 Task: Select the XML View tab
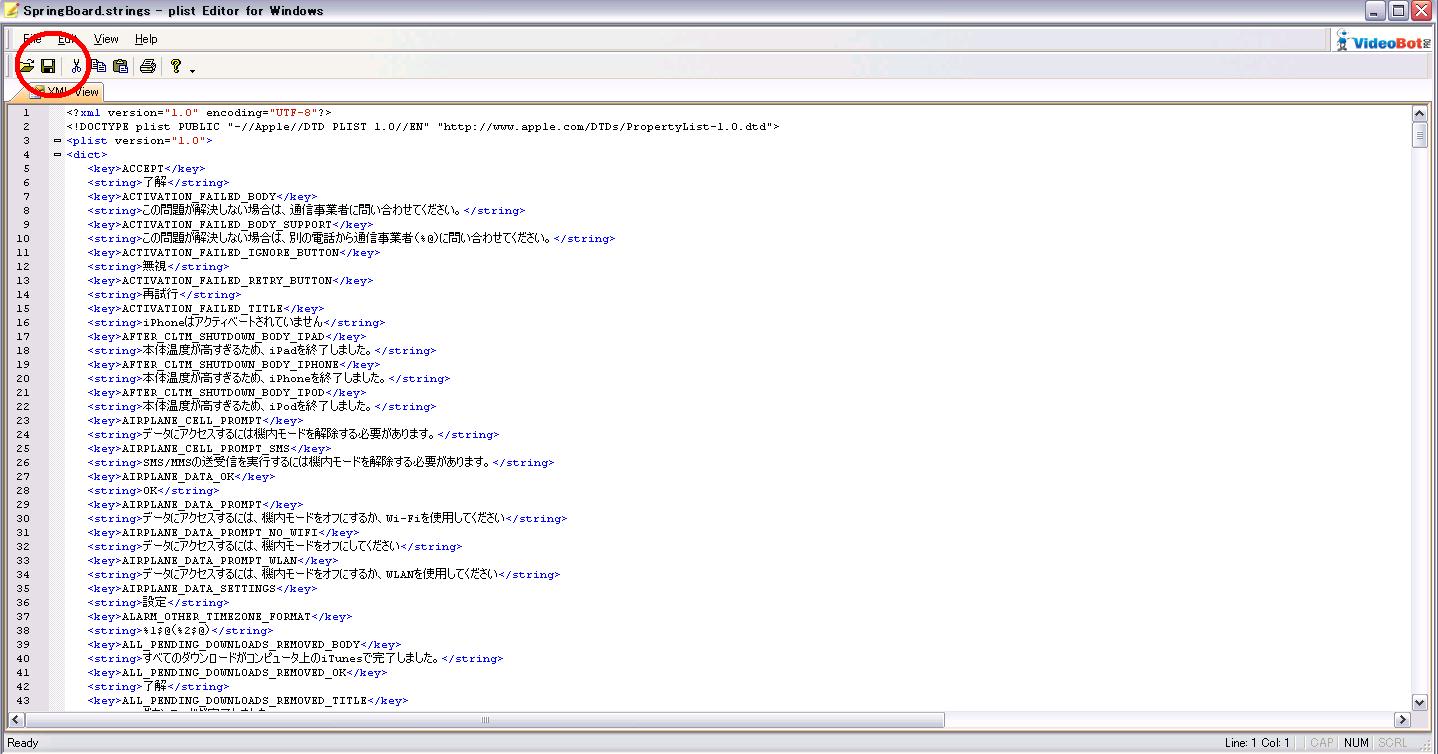(x=65, y=92)
